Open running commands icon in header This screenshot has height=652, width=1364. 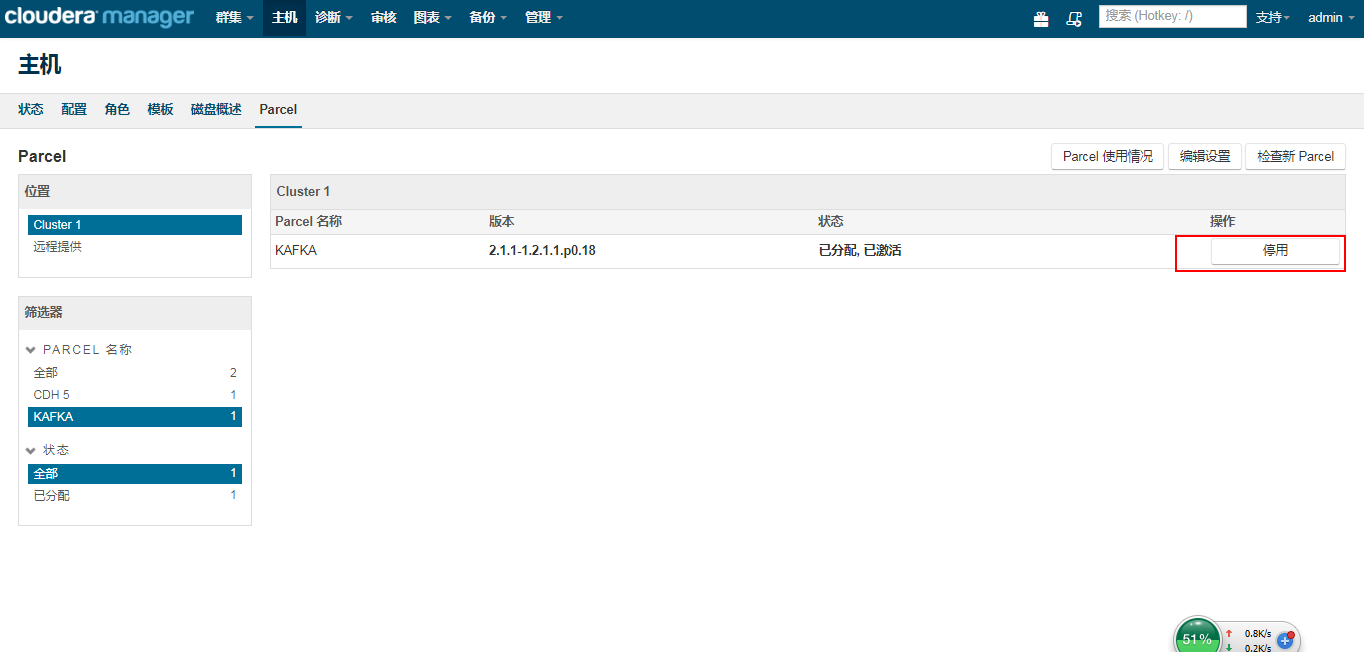click(x=1074, y=18)
